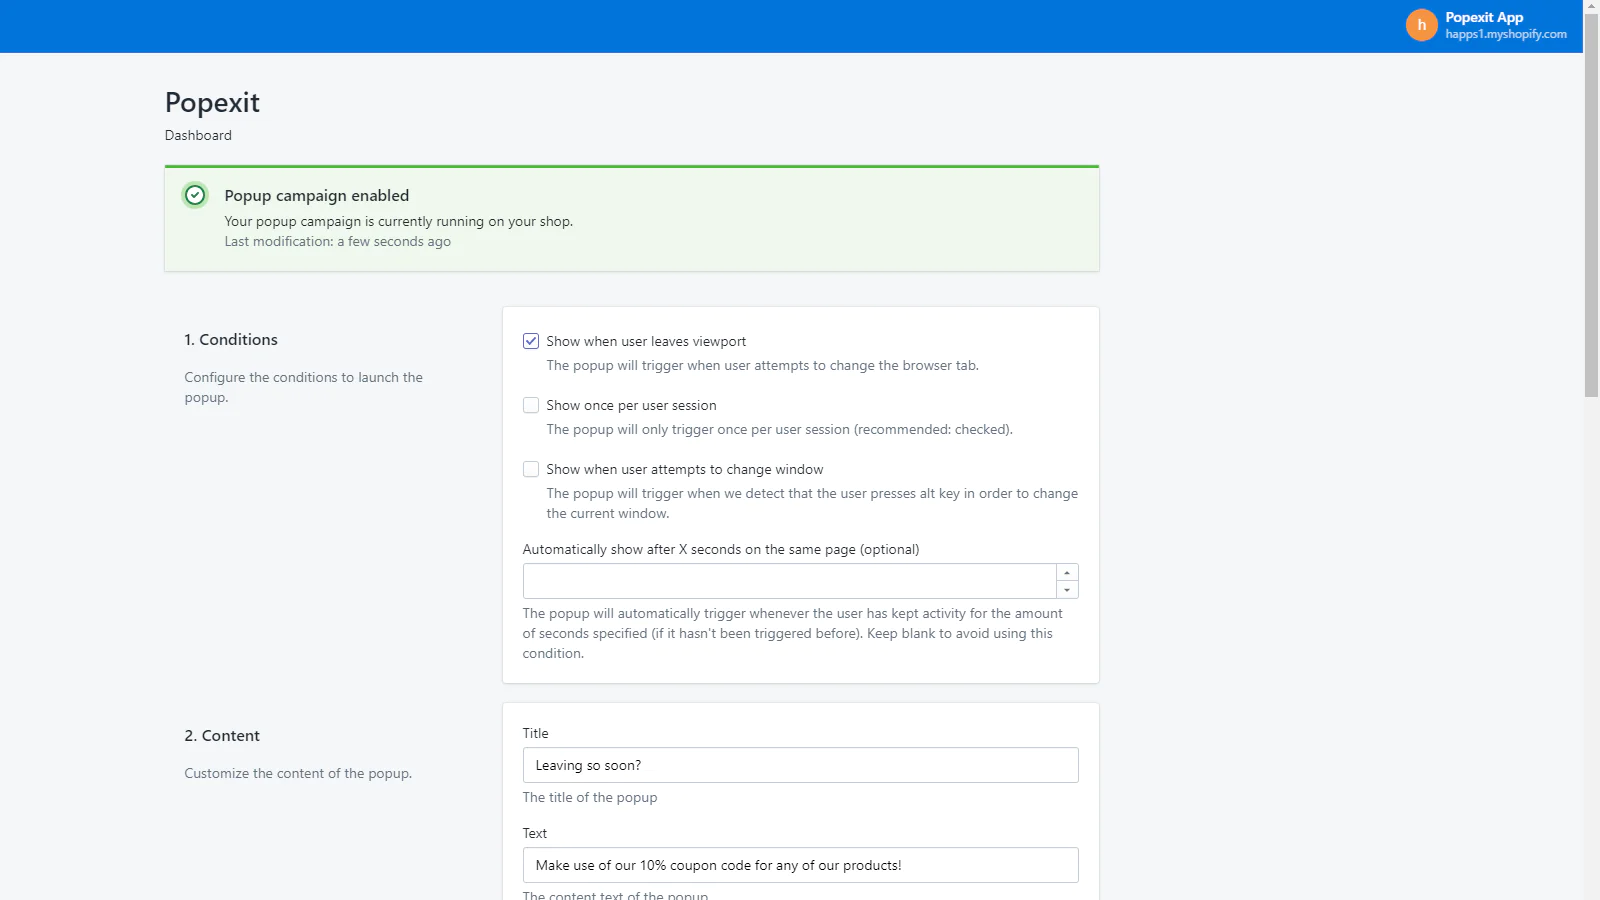Click the Title field 'Leaving so soon?'

tap(800, 765)
